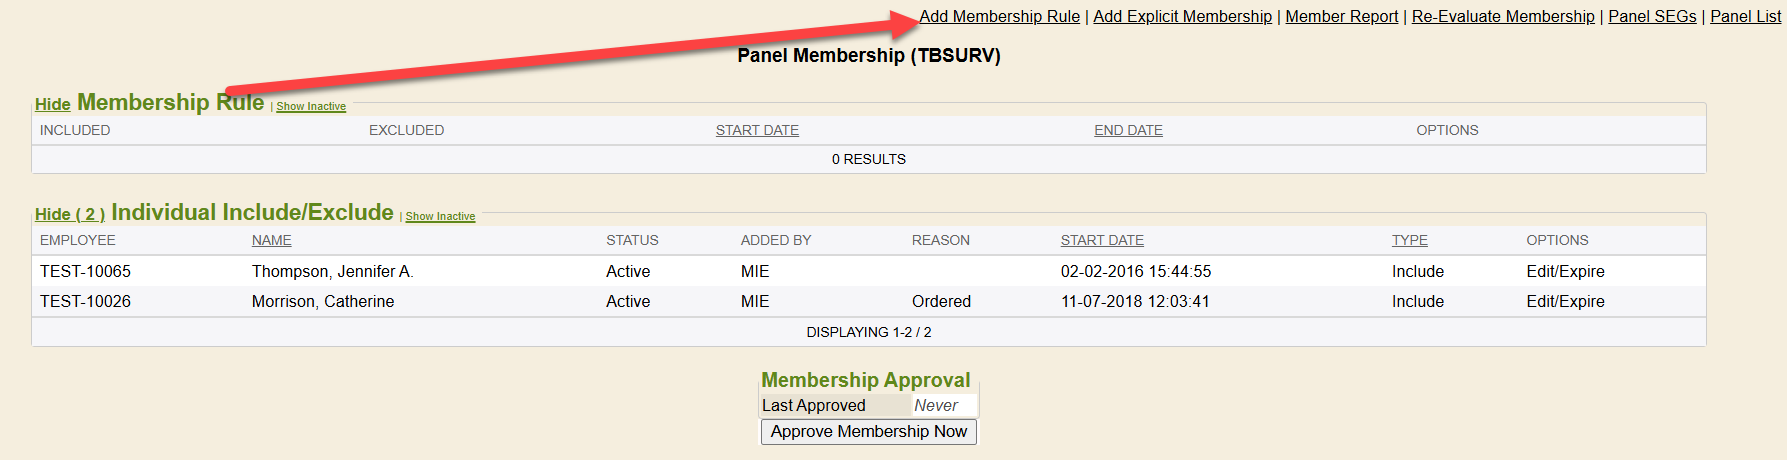1787x460 pixels.
Task: Open the Panel List link
Action: click(1745, 16)
